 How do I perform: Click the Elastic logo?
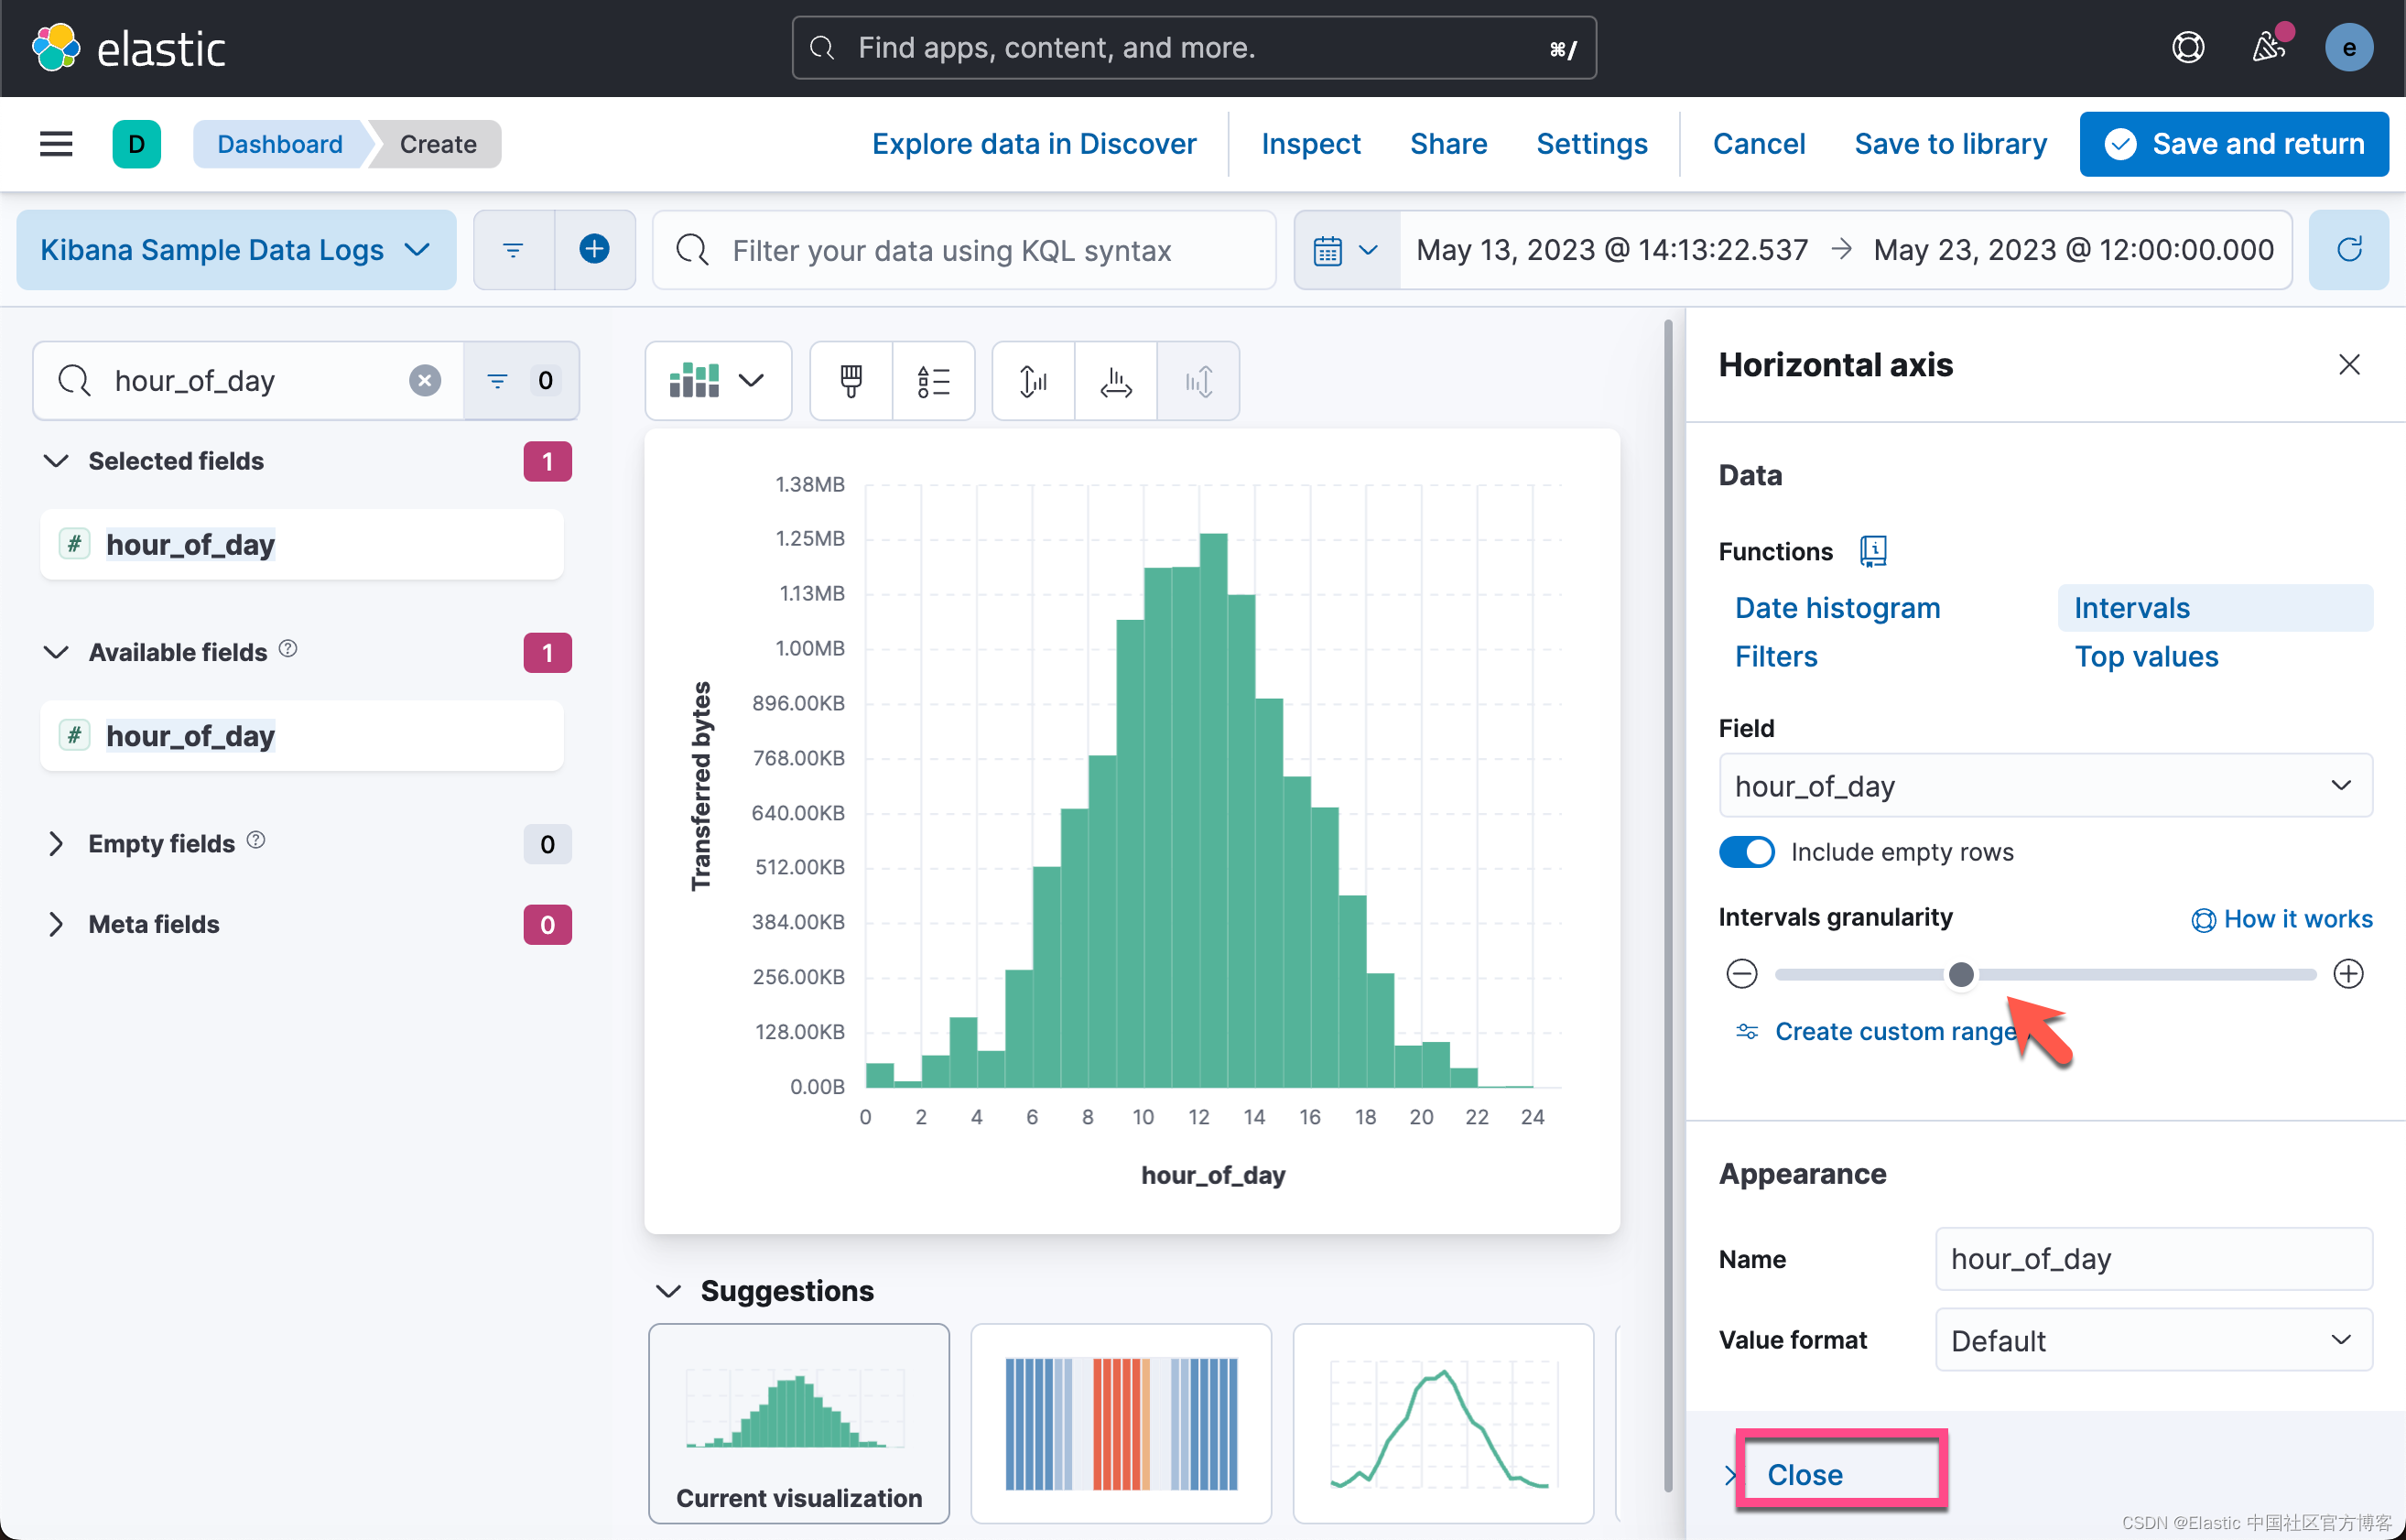[129, 47]
